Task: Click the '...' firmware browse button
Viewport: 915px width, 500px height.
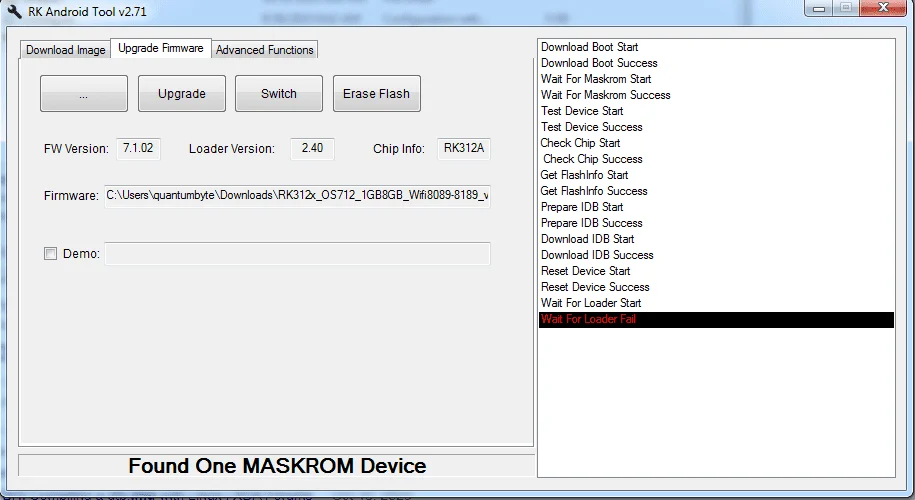Action: pyautogui.click(x=83, y=93)
